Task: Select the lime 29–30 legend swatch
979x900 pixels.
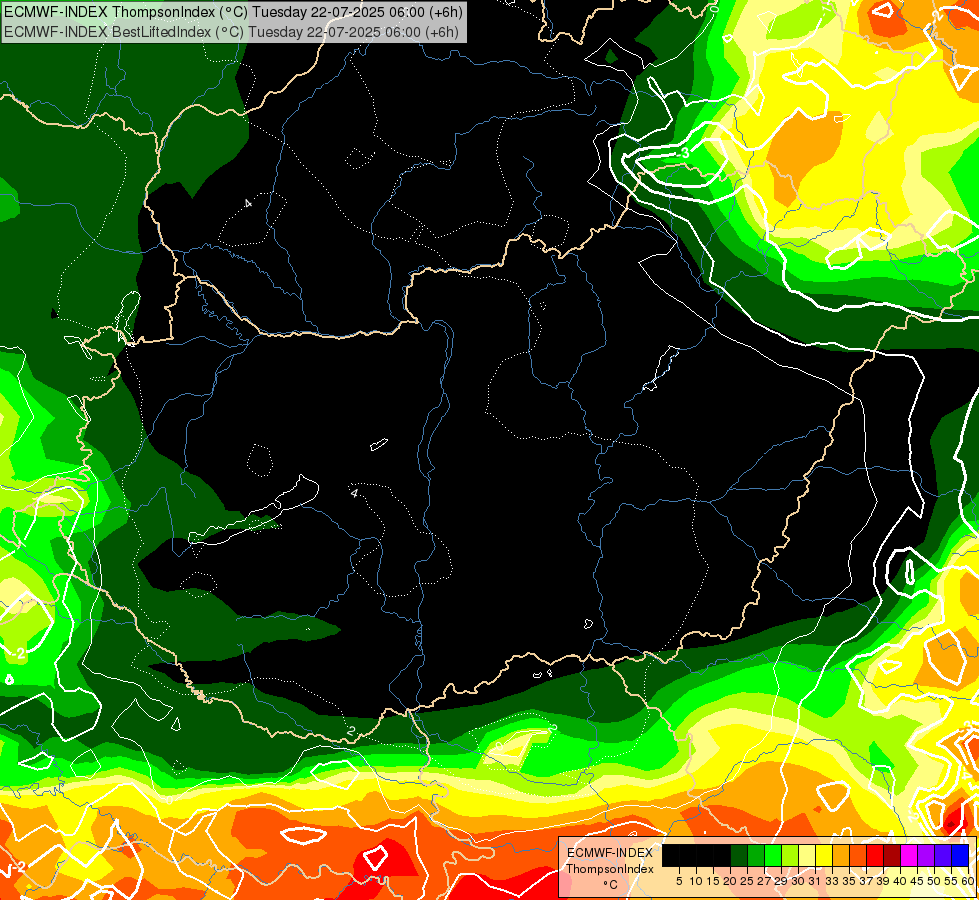Action: 790,855
